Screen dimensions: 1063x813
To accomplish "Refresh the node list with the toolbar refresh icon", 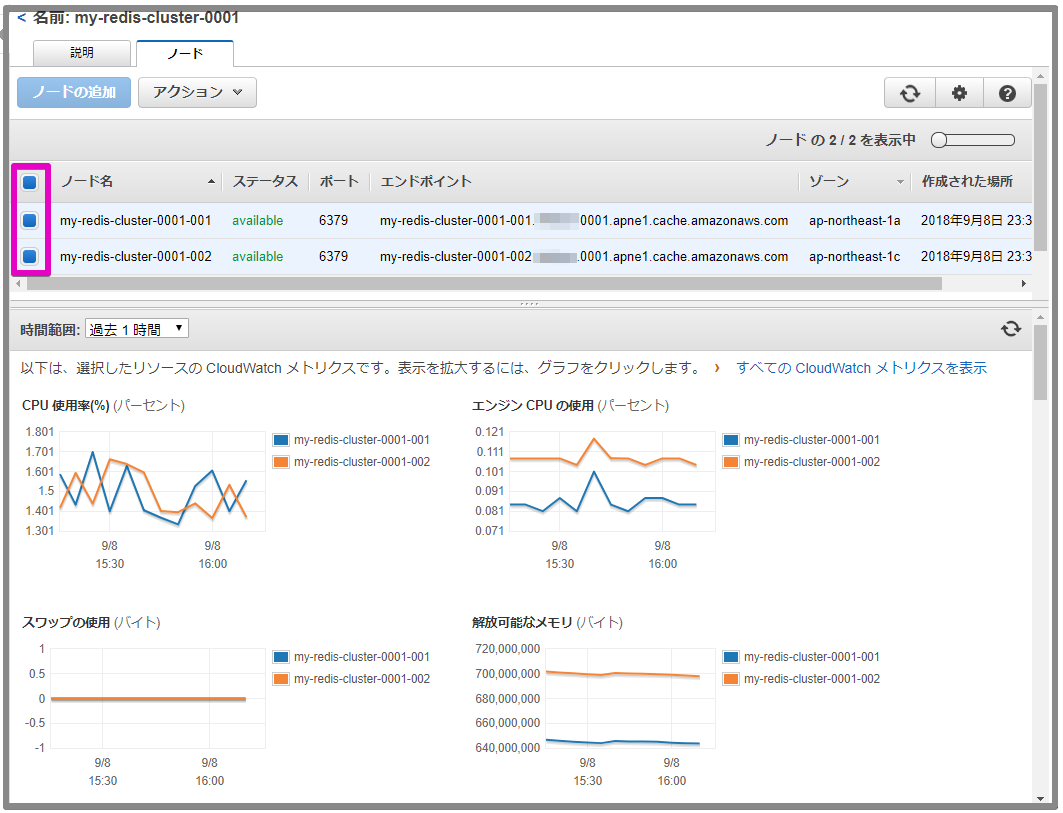I will pyautogui.click(x=910, y=93).
